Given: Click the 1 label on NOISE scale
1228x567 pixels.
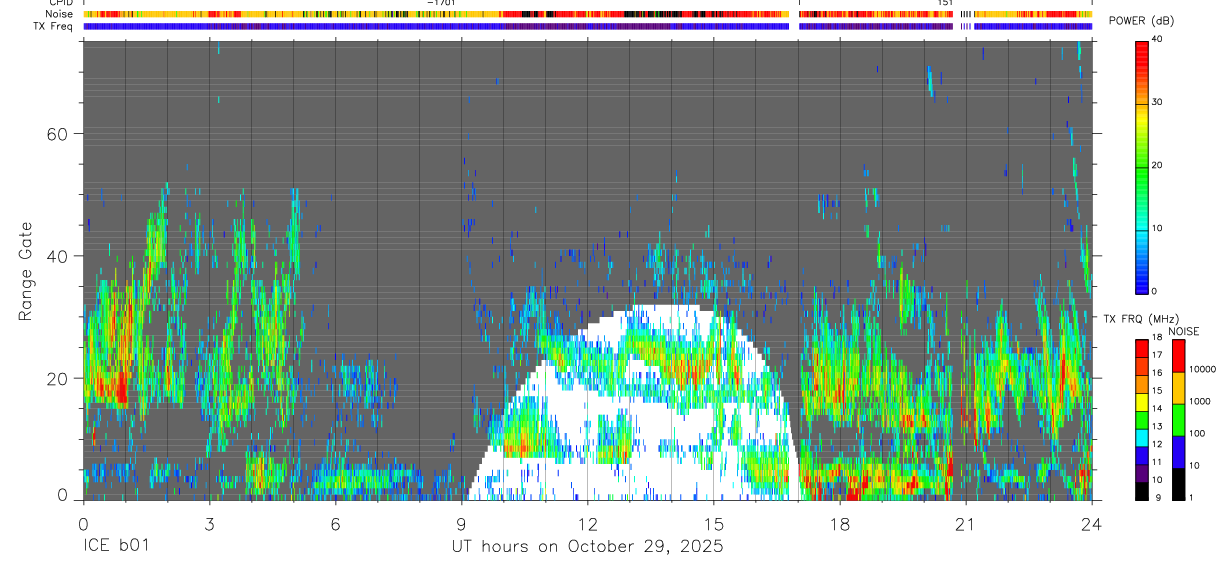Looking at the screenshot, I should (1191, 497).
